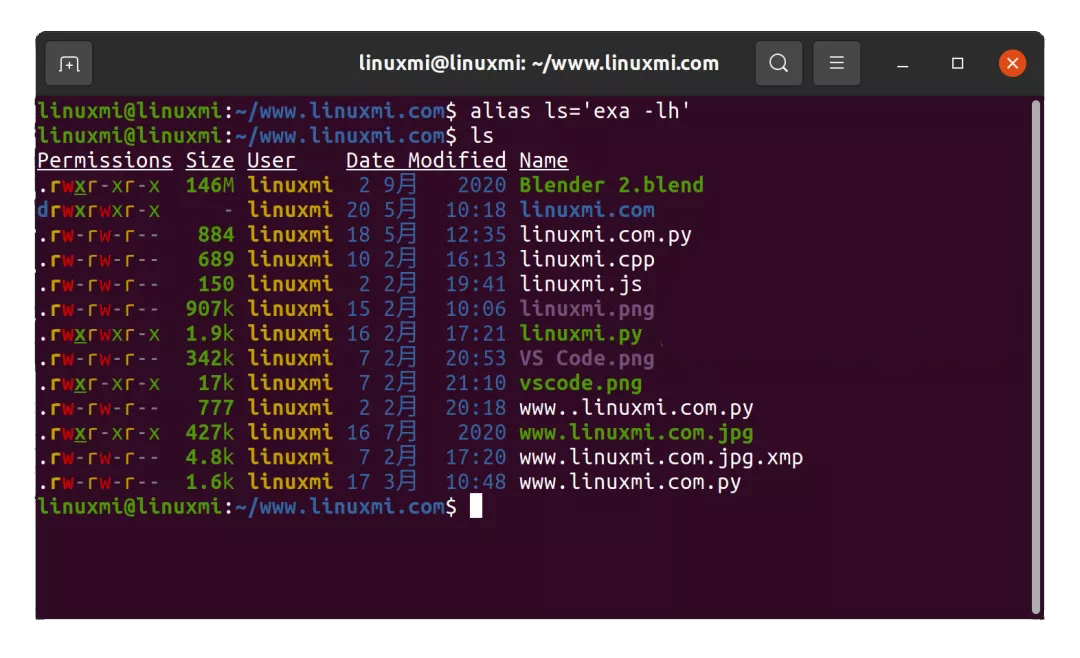Click file name linuxmi.png
This screenshot has width=1080, height=658.
[587, 309]
